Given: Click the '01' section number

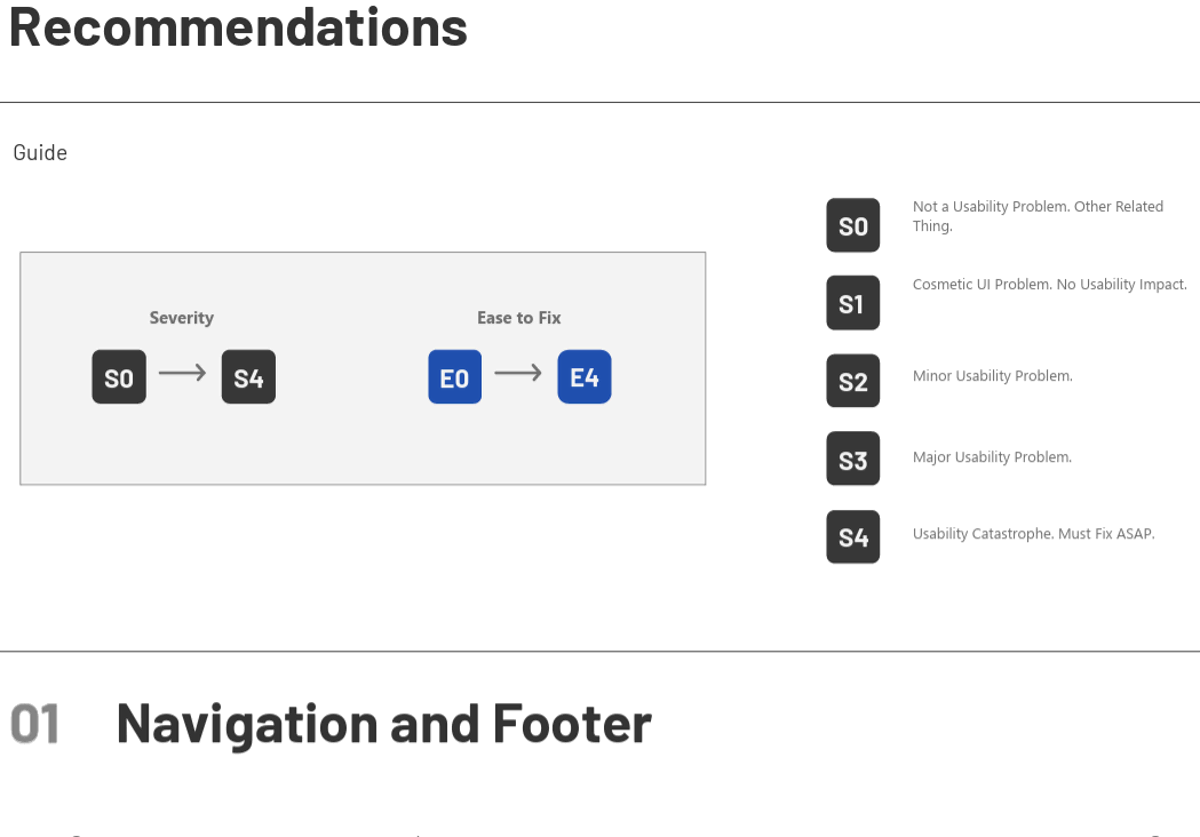Looking at the screenshot, I should (35, 723).
